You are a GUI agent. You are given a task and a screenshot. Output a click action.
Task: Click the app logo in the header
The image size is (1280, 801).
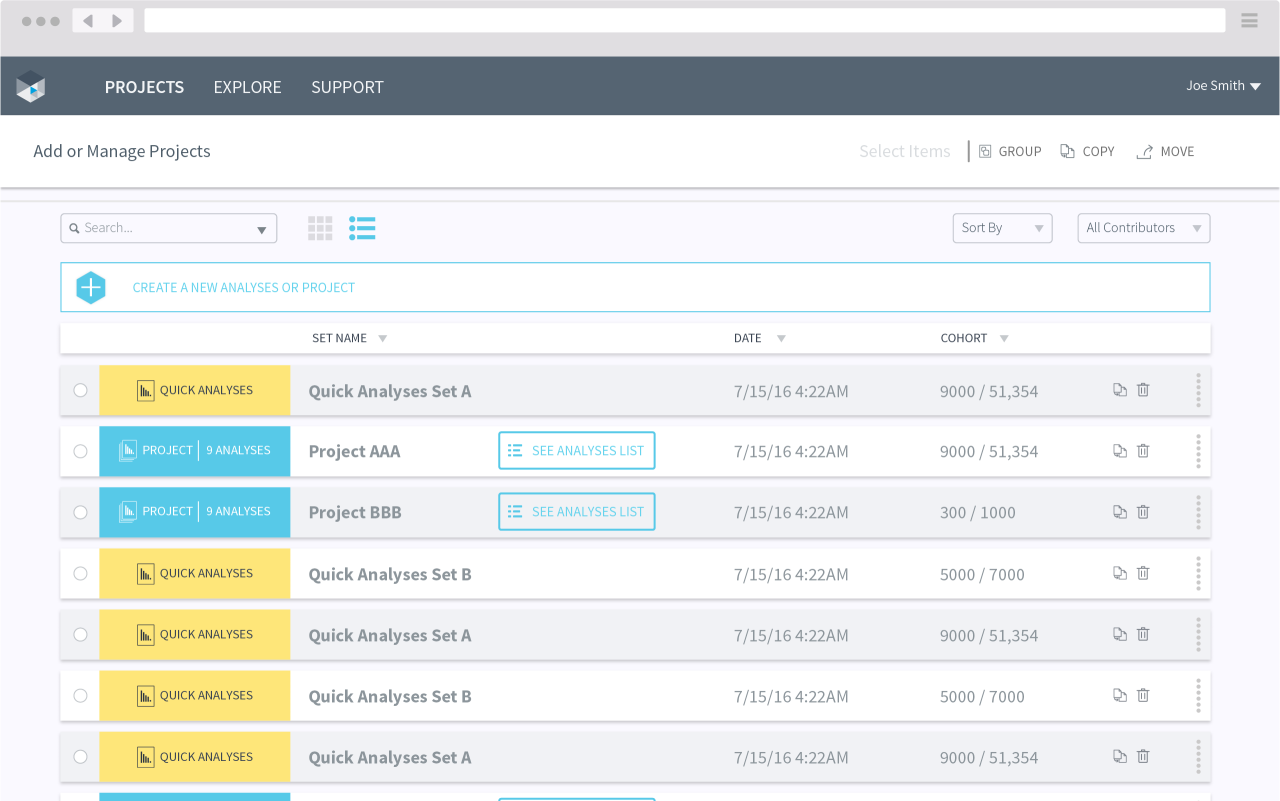[x=31, y=87]
